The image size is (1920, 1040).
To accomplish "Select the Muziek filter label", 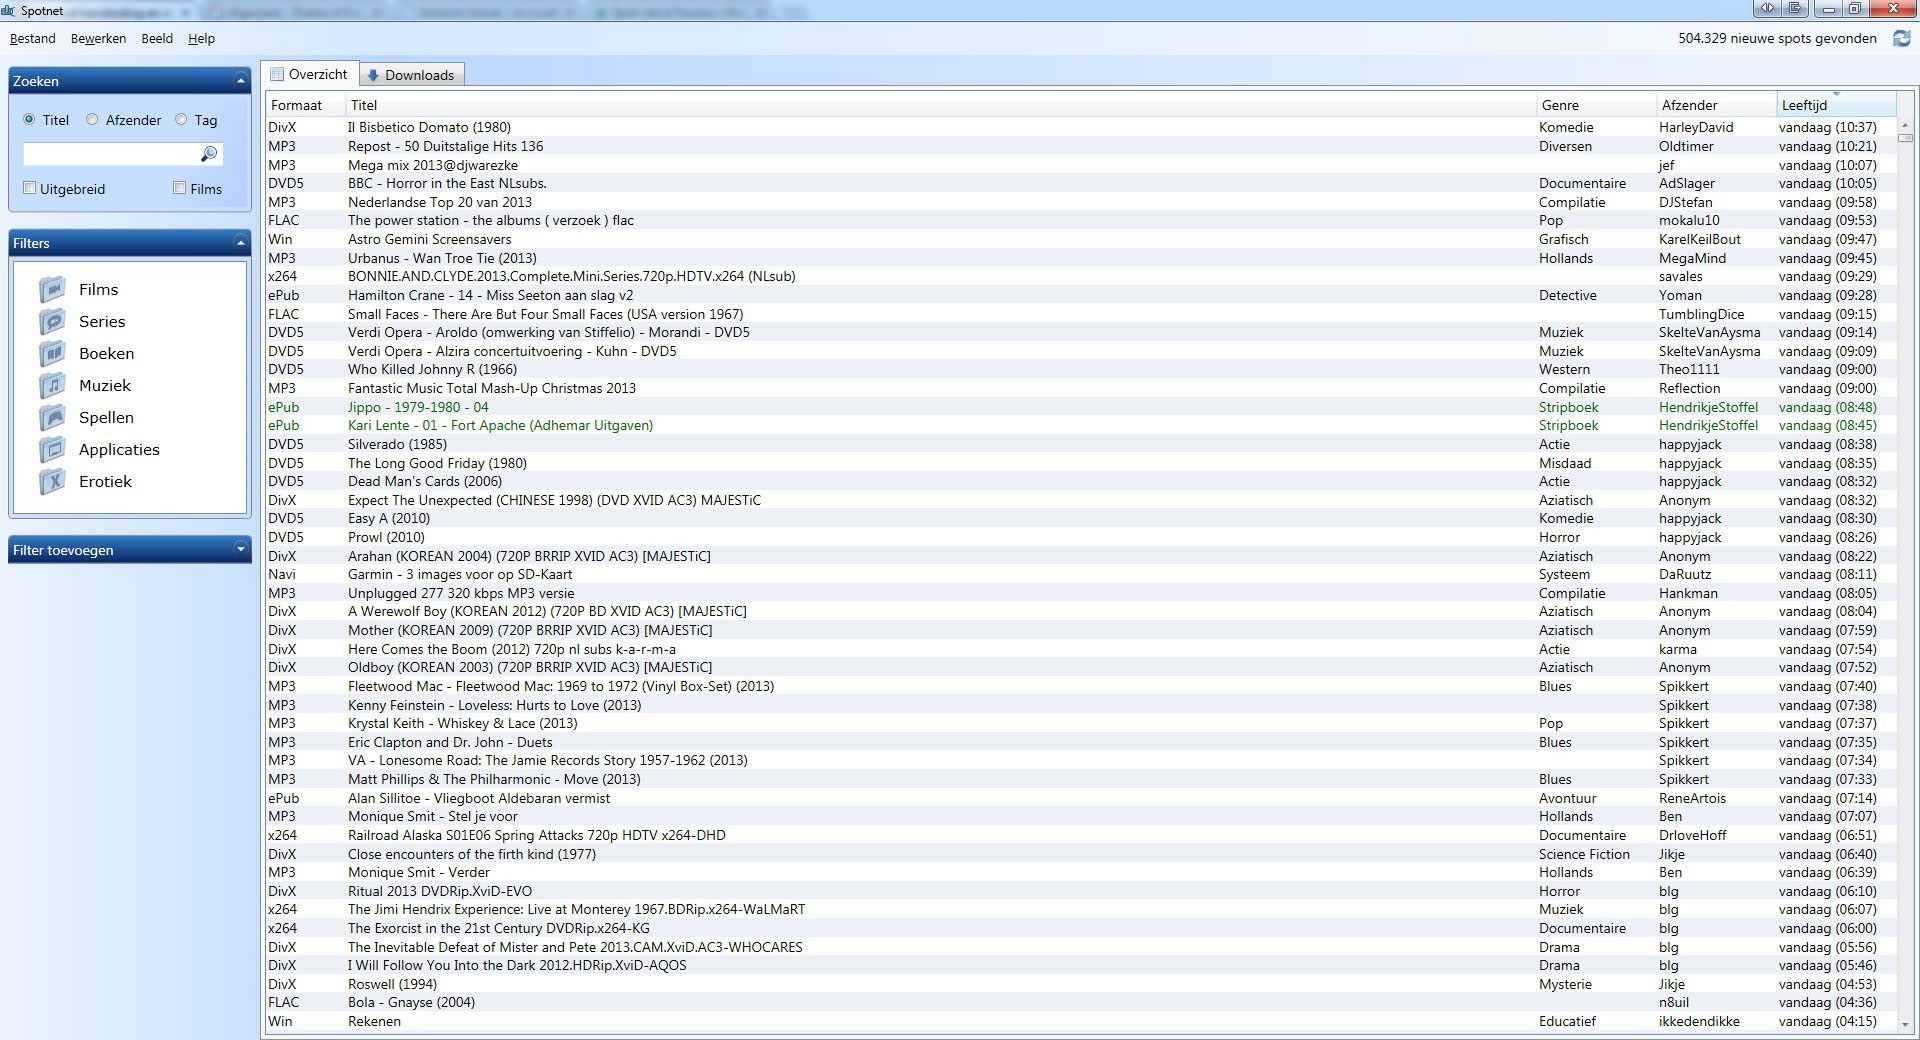I will tap(105, 385).
